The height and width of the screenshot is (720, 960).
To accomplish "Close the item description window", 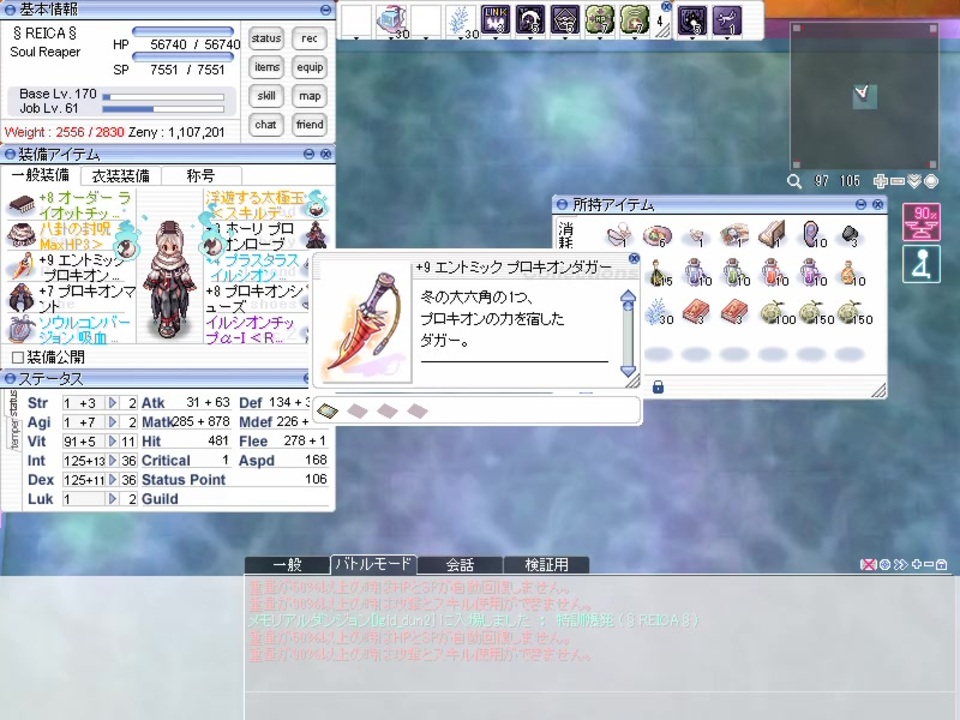I will tap(634, 258).
